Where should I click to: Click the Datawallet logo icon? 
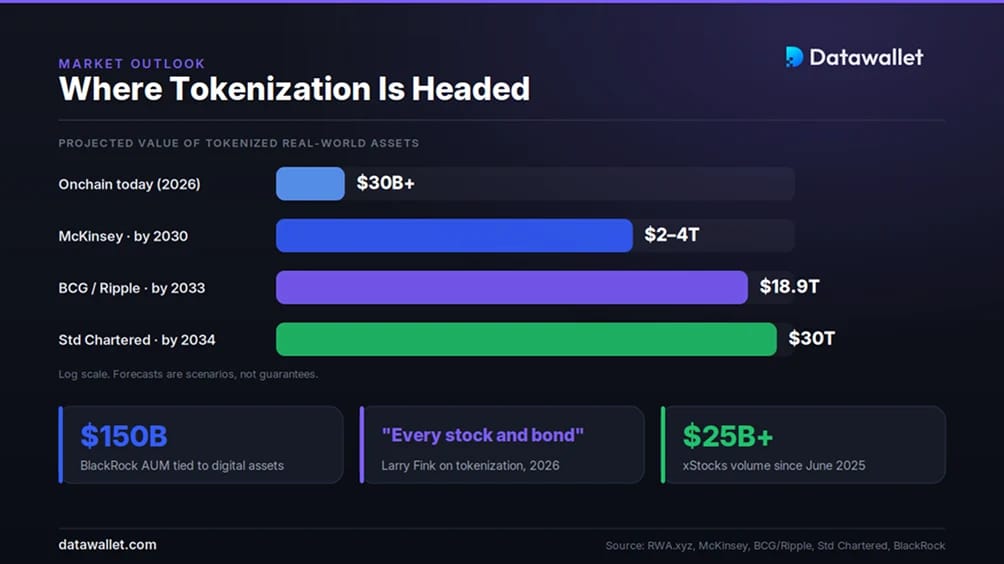794,57
